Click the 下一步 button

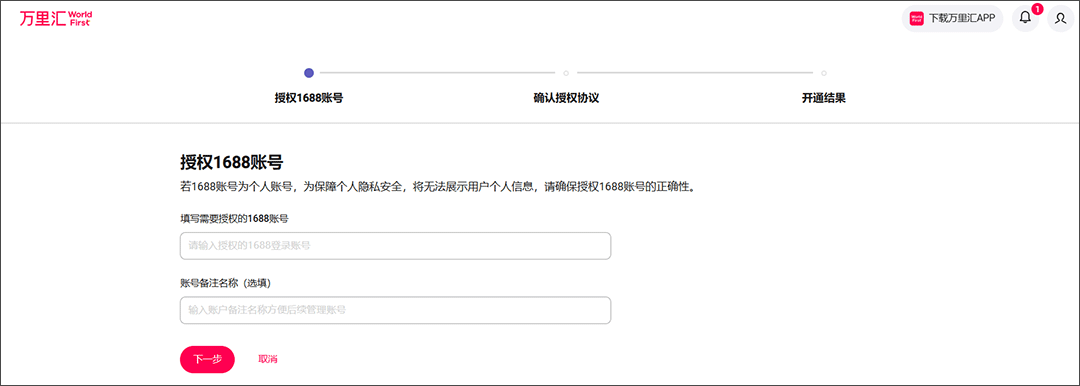coord(207,359)
